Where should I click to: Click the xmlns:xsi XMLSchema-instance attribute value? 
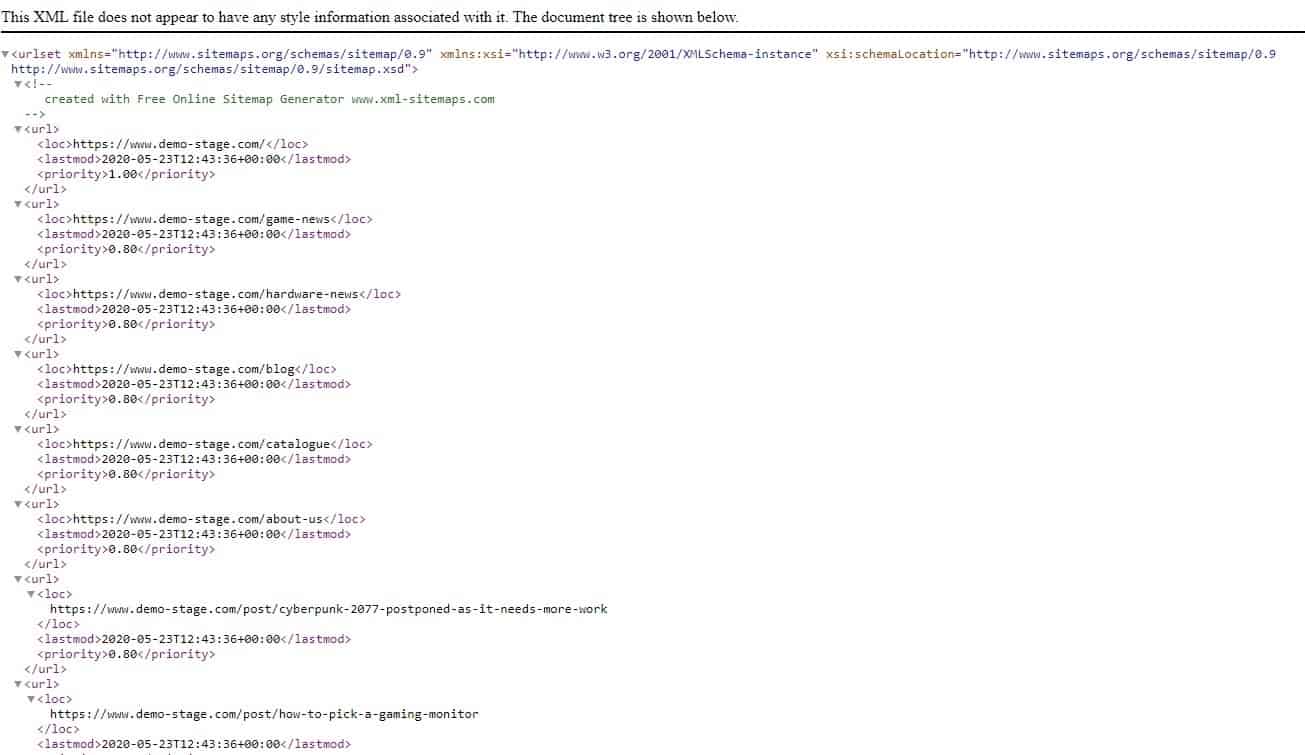pos(666,54)
